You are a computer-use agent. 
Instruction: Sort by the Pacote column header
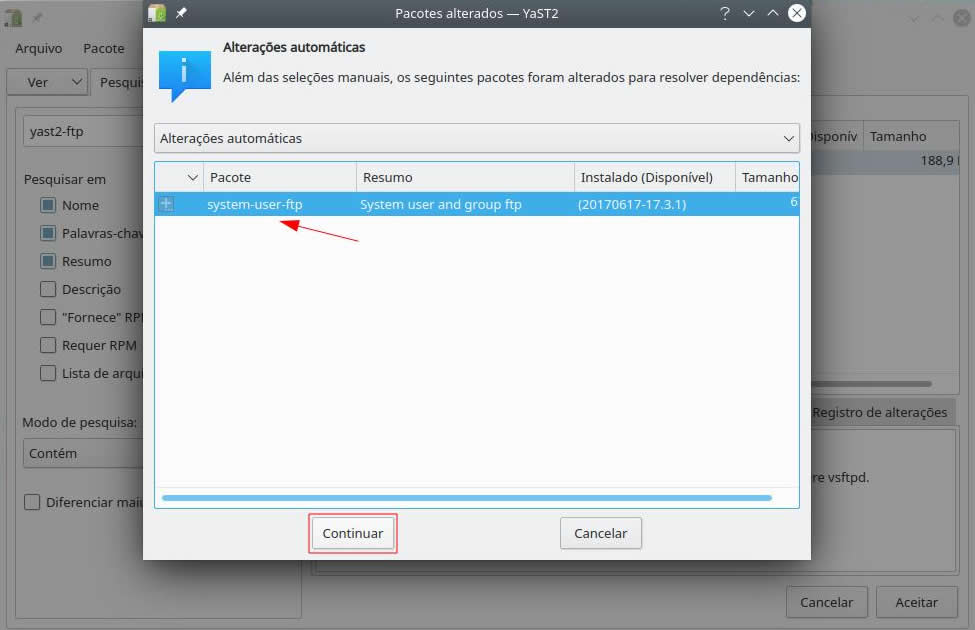279,177
